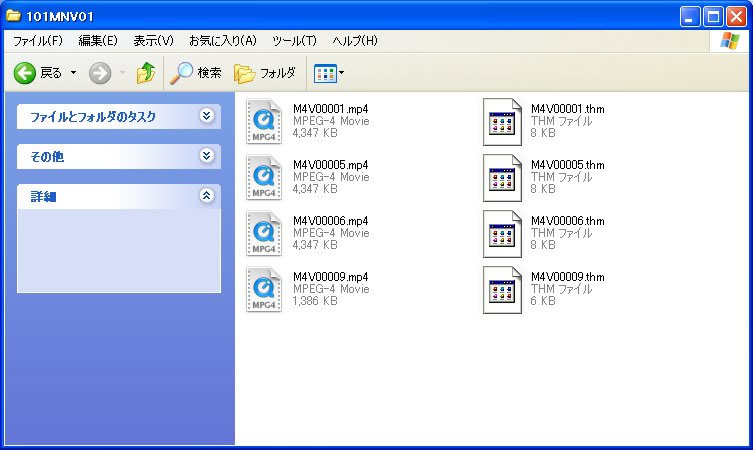Click the M4V00009.thm file name text
Viewport: 753px width, 450px height.
click(x=567, y=276)
